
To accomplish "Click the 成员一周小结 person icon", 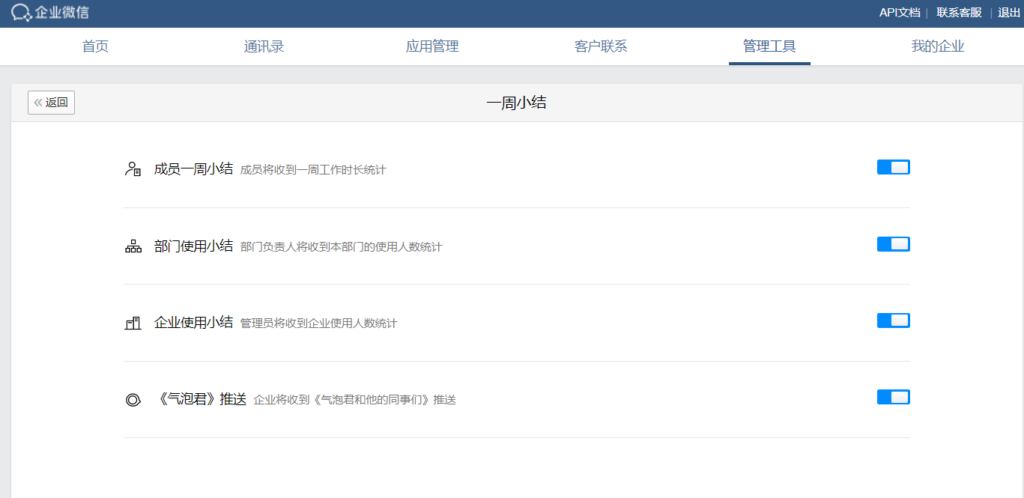I will click(133, 169).
